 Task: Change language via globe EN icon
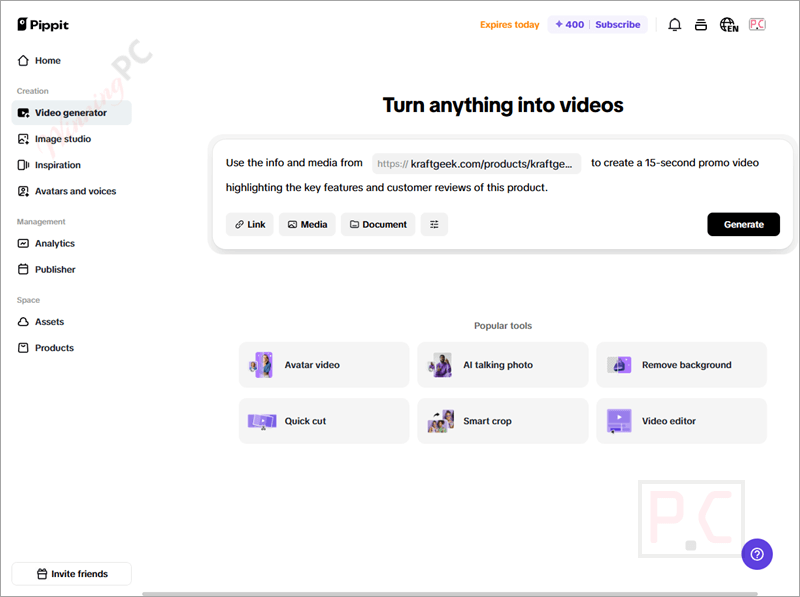[x=729, y=24]
